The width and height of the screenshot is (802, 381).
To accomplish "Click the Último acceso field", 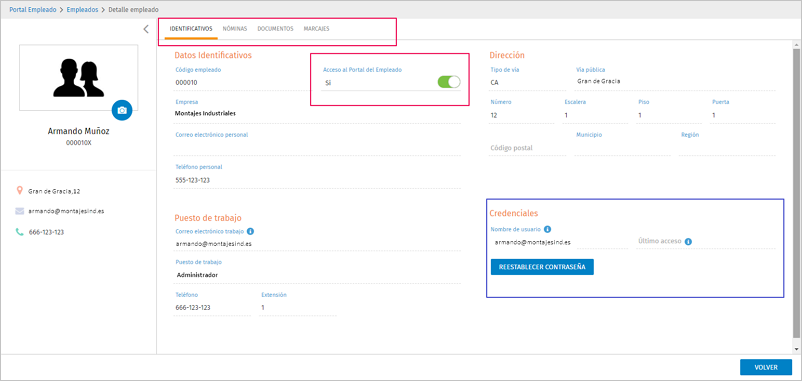I will tap(706, 242).
